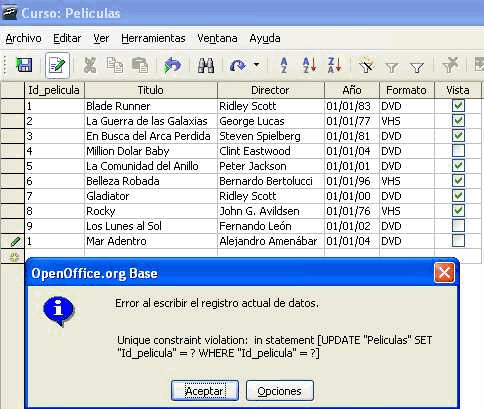Check Vista for Los Lunes al Sol
Viewport: 484px width, 409px height.
pyautogui.click(x=458, y=225)
